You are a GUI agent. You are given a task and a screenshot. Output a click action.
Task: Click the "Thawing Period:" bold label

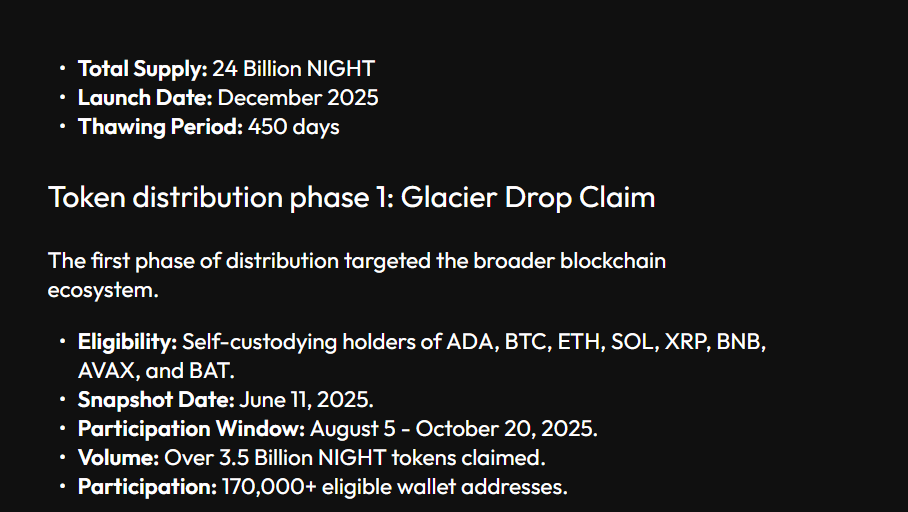[x=160, y=127]
